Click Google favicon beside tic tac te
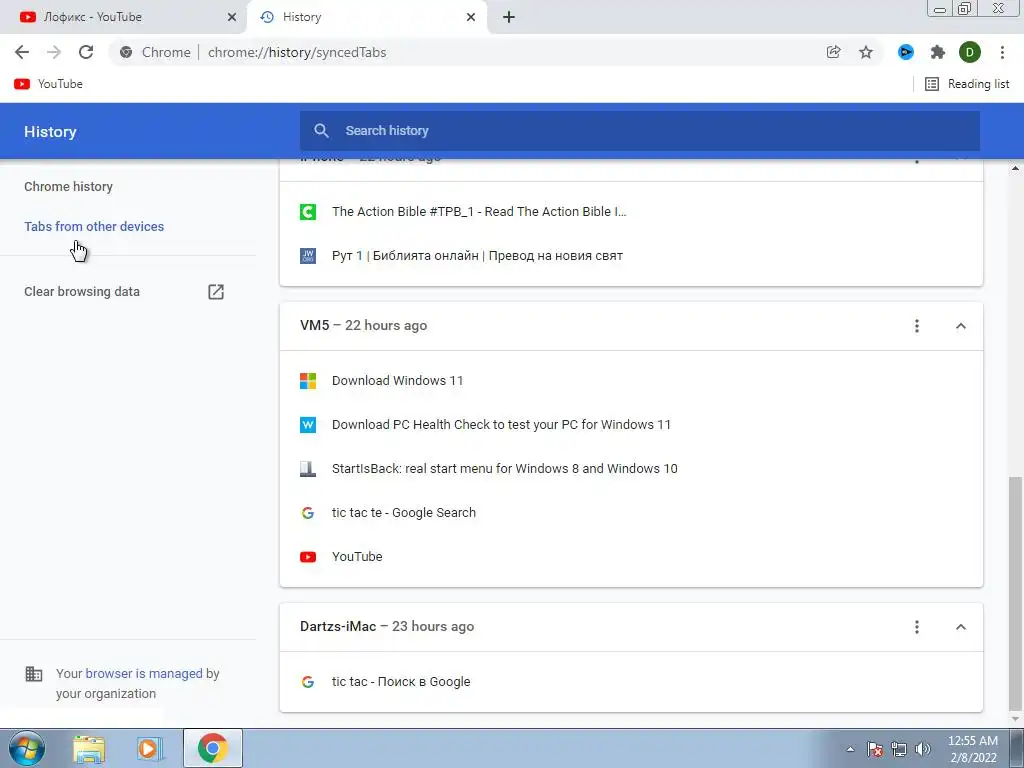1024x768 pixels. (308, 513)
